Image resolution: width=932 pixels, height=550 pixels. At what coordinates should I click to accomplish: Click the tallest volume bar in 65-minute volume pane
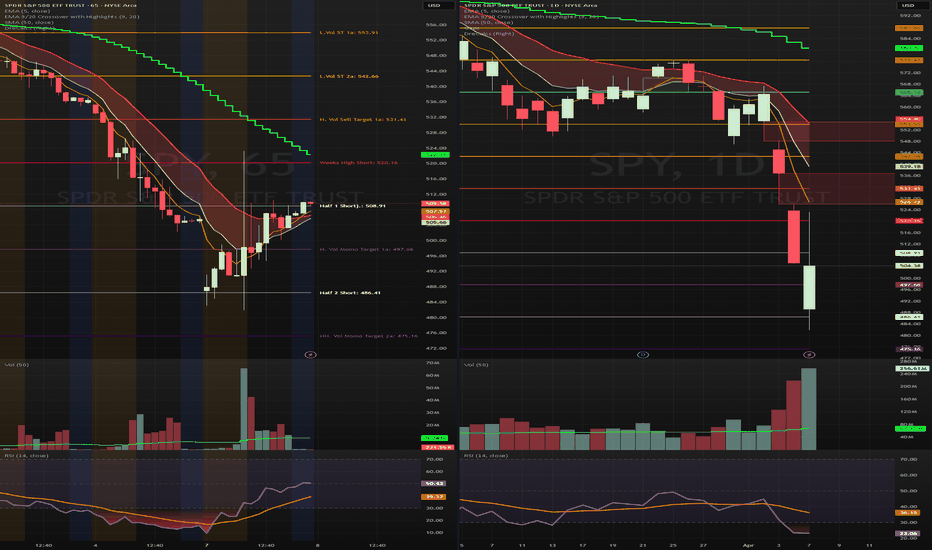tap(244, 409)
